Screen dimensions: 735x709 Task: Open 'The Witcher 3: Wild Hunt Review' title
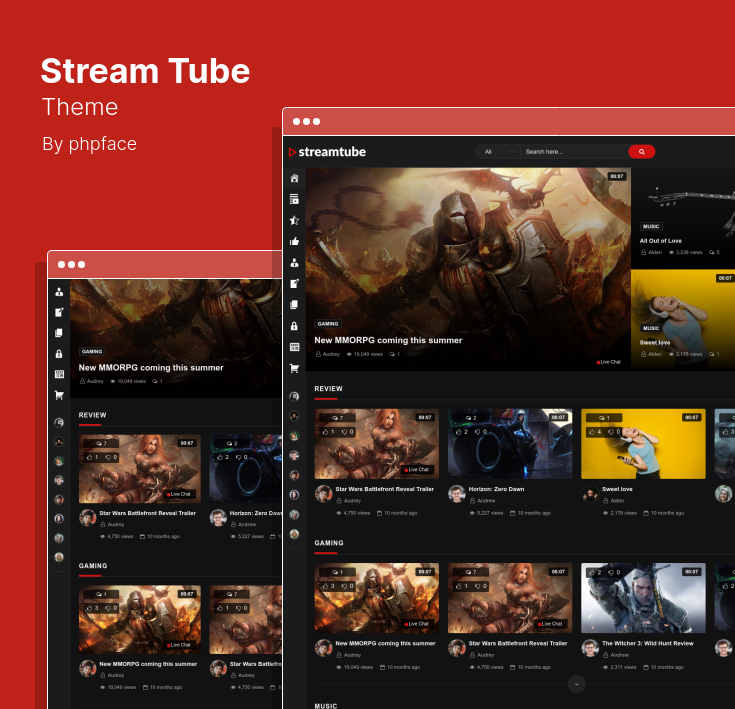point(648,643)
